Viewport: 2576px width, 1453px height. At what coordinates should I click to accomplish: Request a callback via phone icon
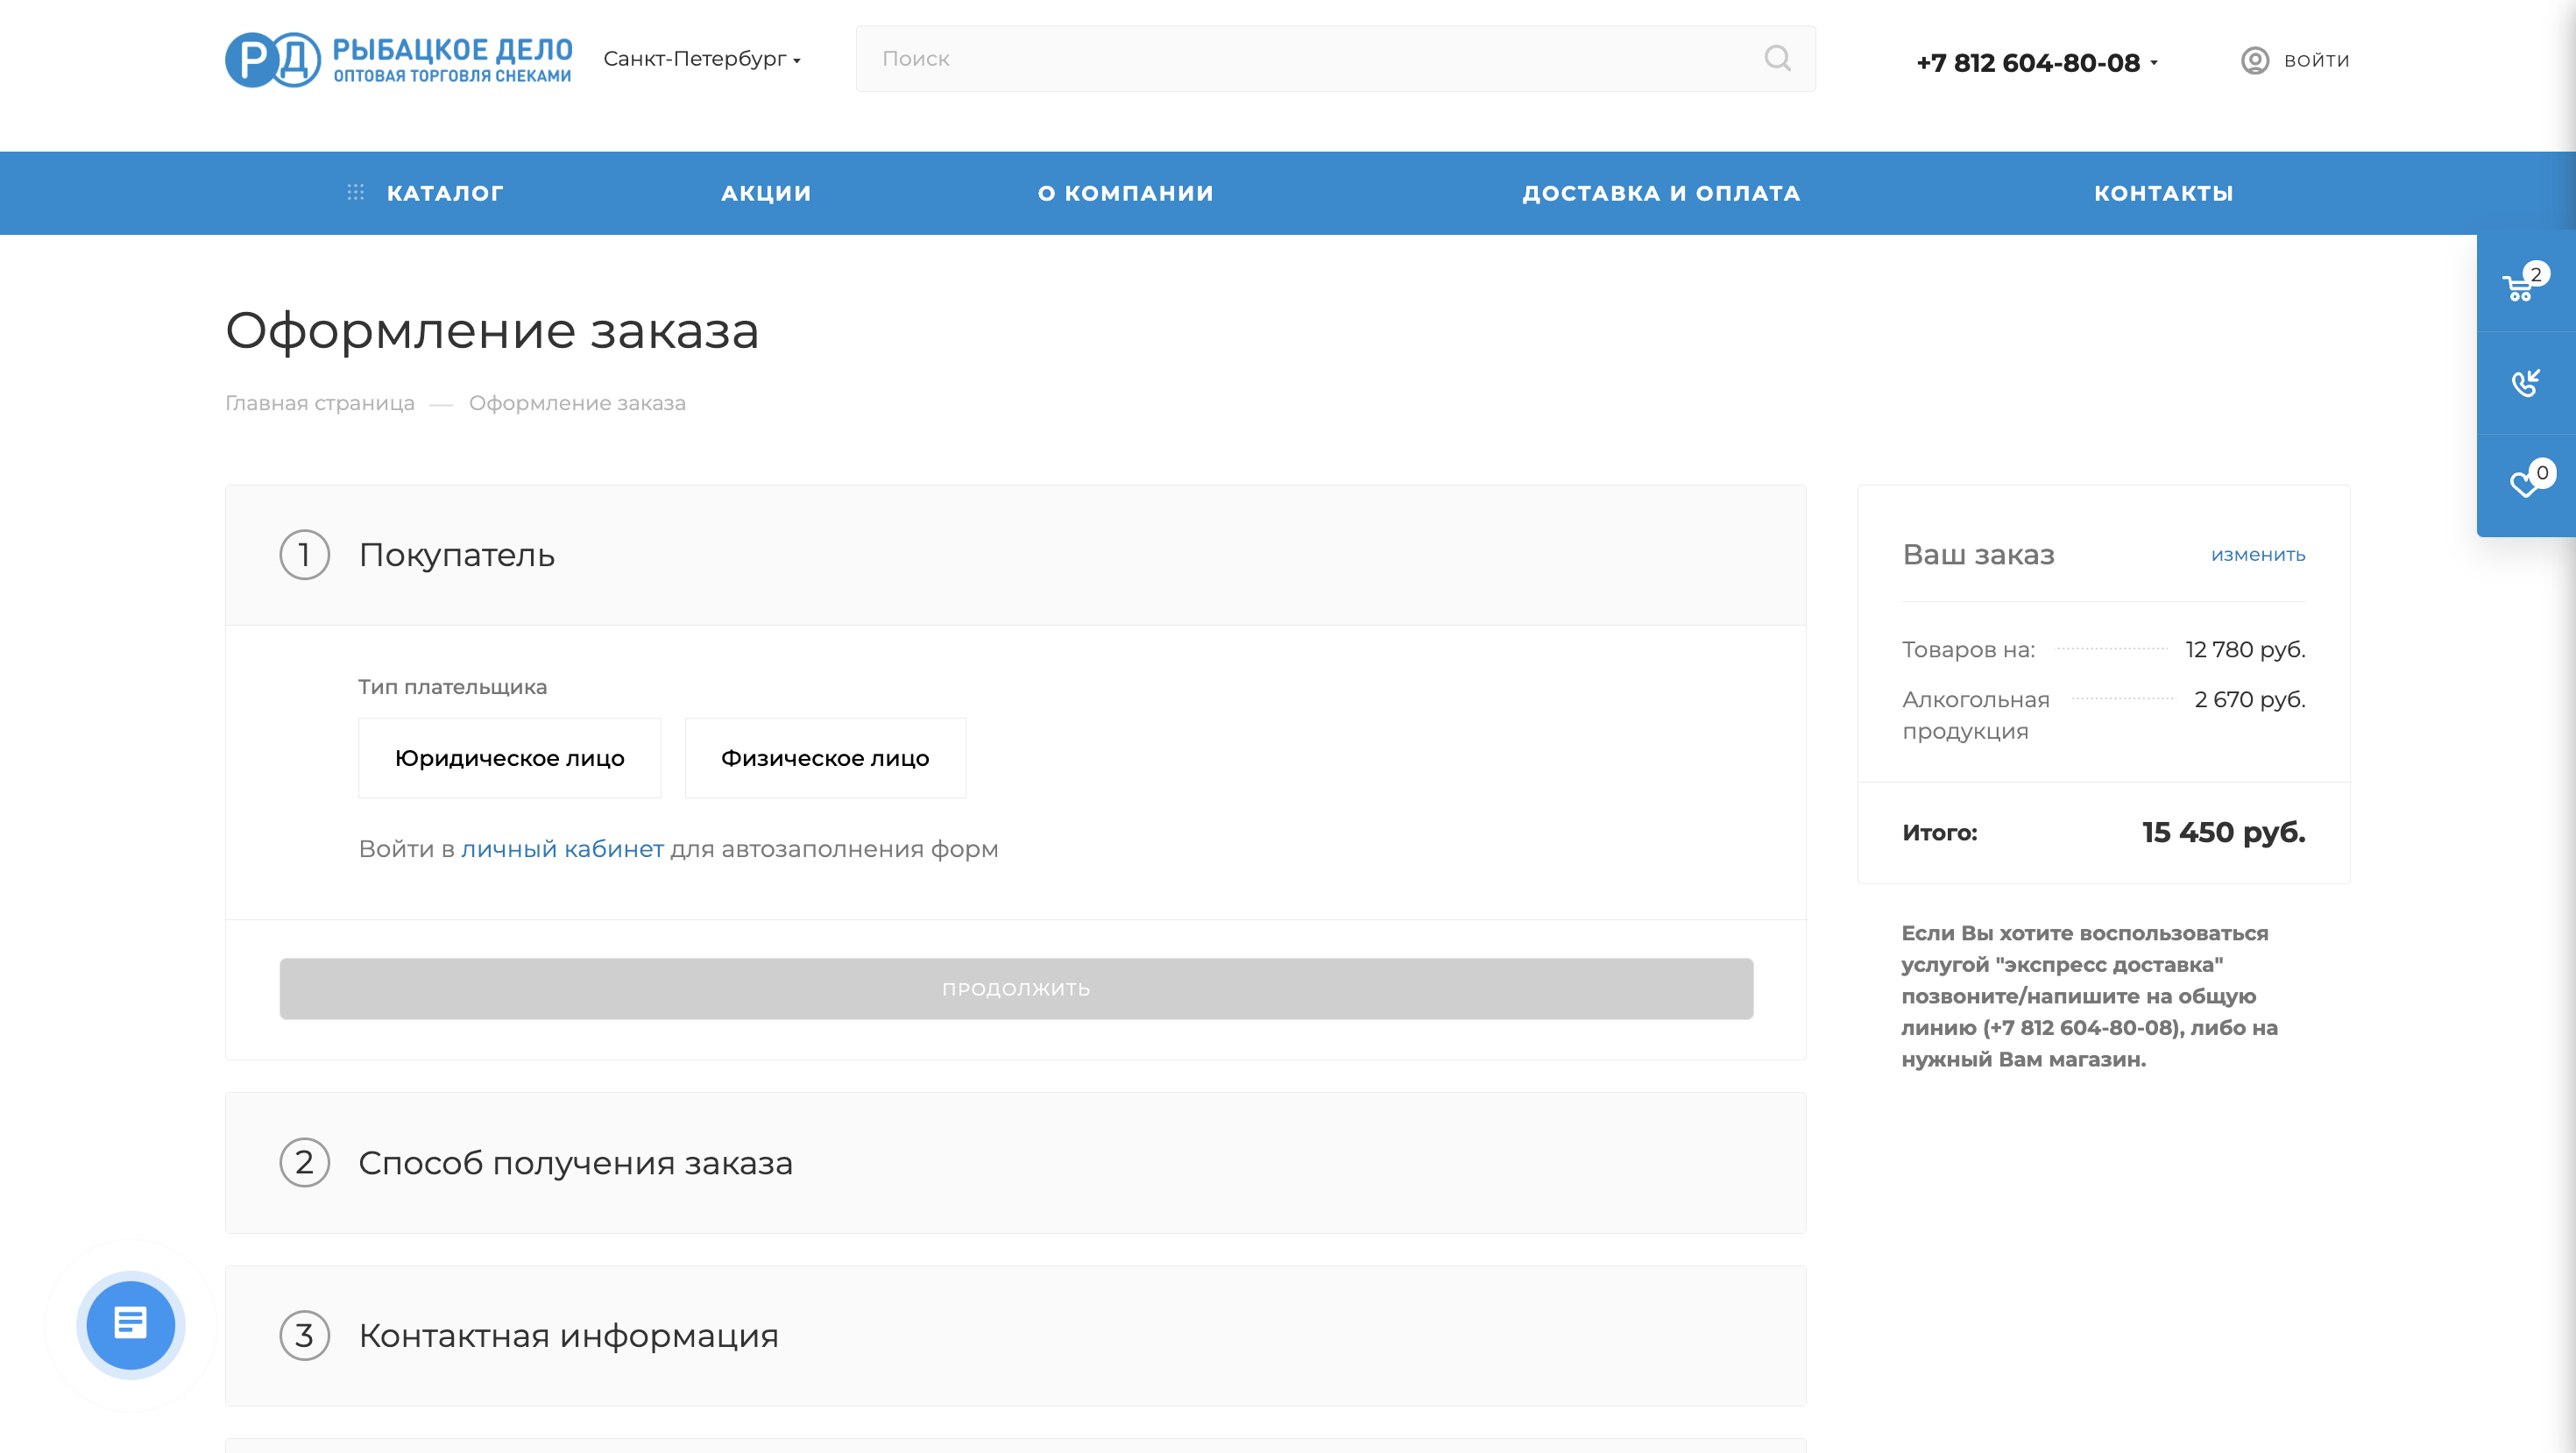[2524, 382]
